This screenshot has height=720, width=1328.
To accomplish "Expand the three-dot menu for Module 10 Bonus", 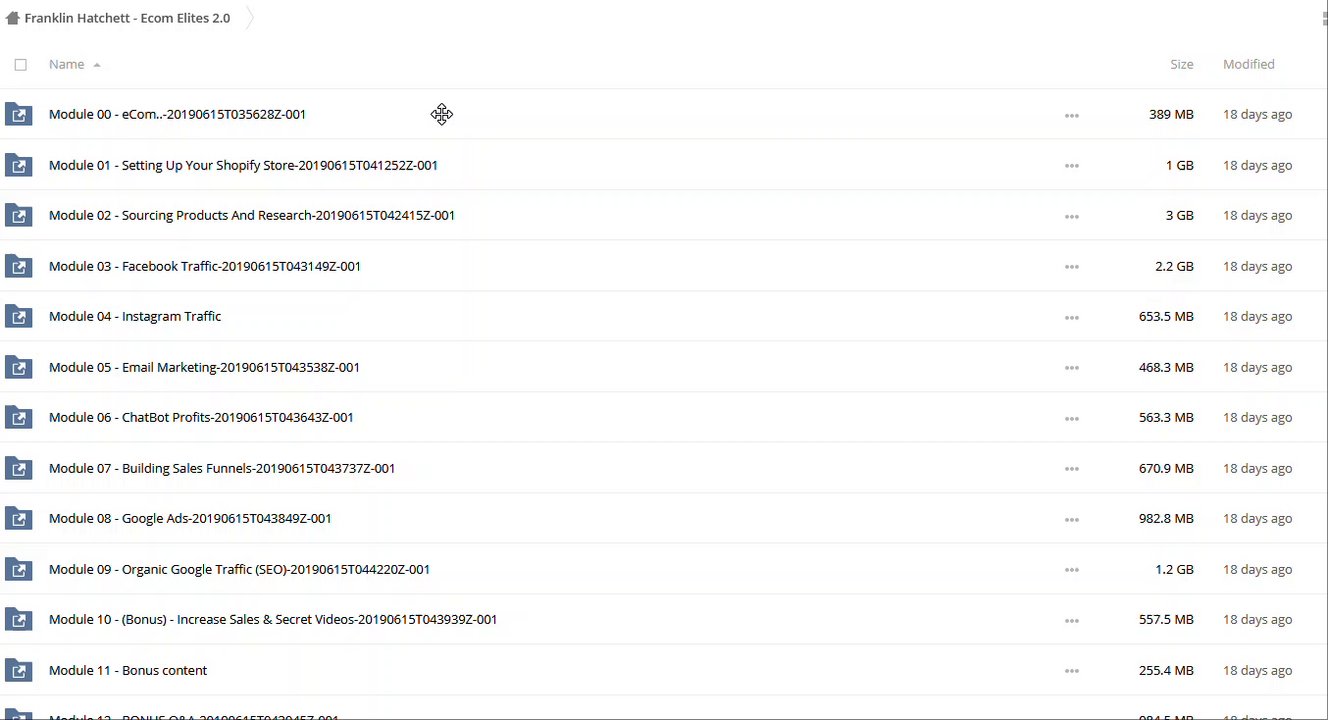I will [1071, 620].
